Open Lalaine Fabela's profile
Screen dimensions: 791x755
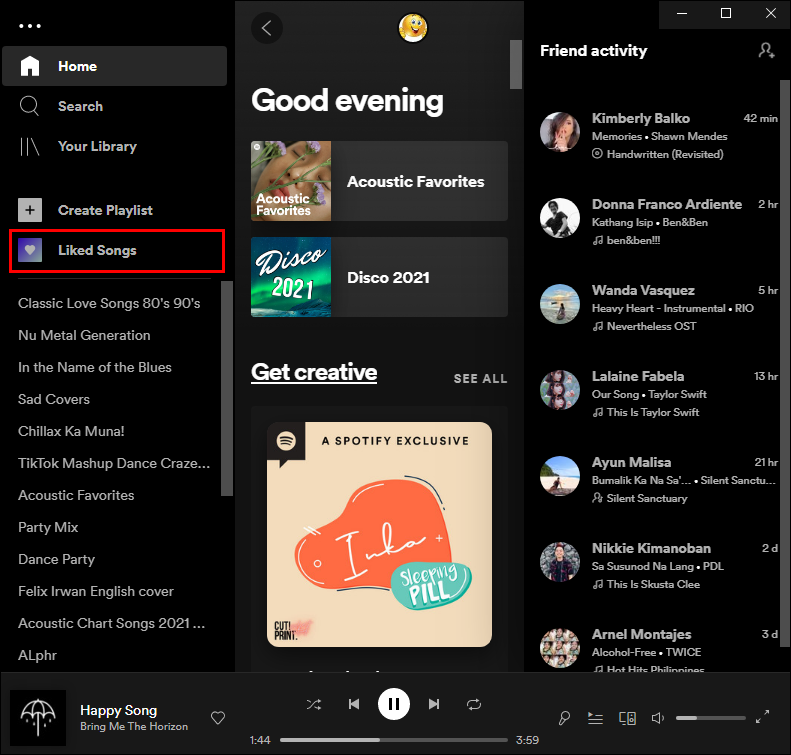point(638,376)
